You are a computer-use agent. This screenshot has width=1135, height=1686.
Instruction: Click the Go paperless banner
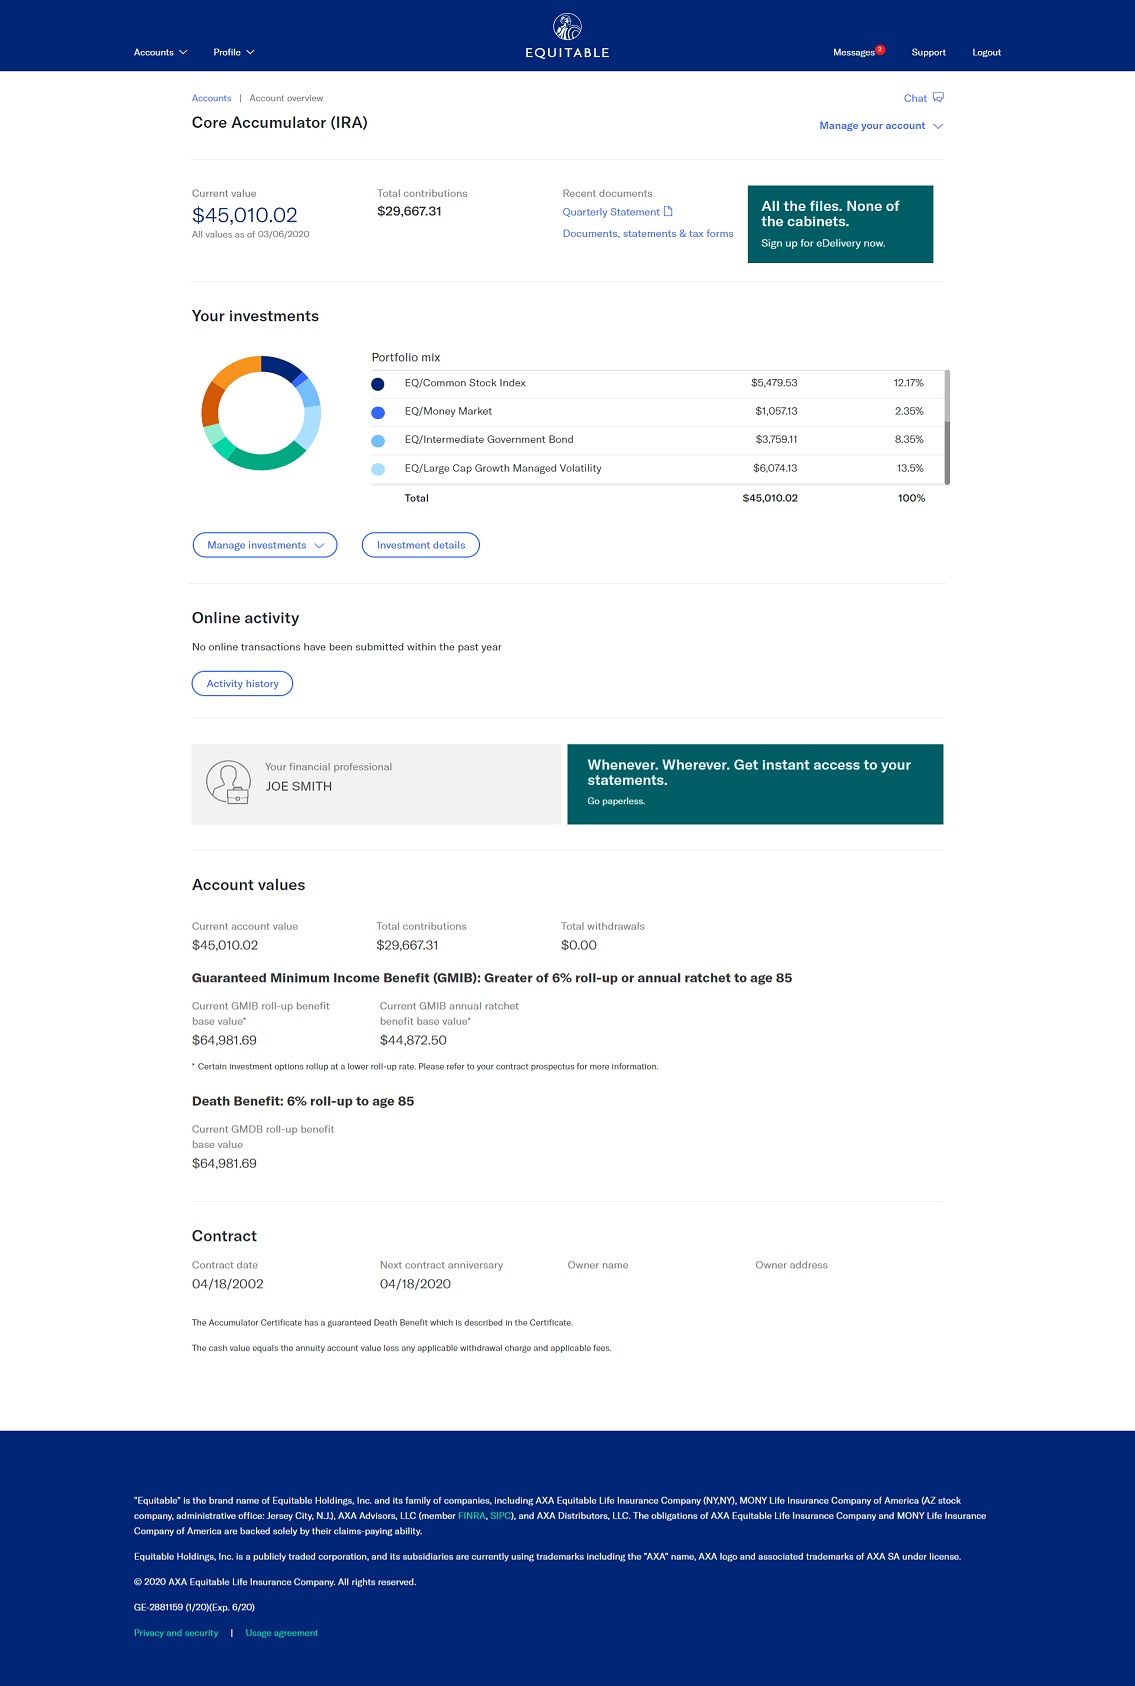(755, 784)
